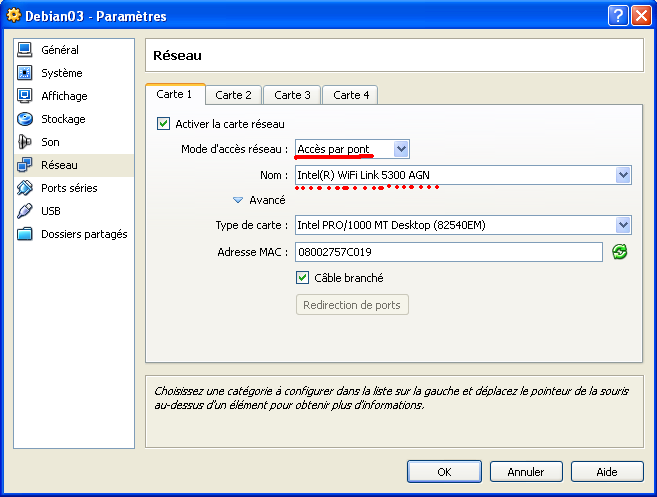Switch to the Carte 4 tab
657x497 pixels.
click(351, 95)
